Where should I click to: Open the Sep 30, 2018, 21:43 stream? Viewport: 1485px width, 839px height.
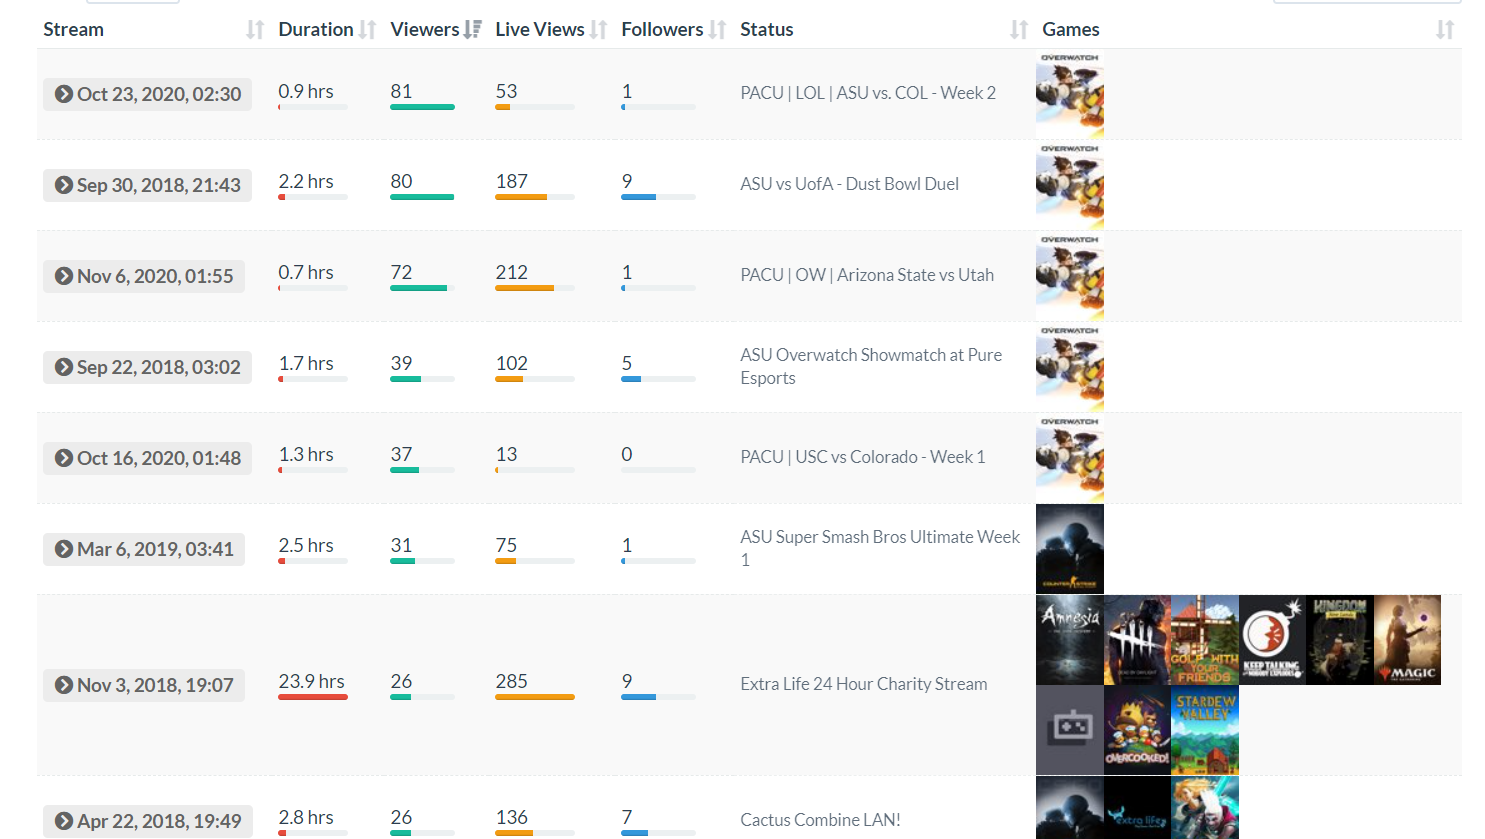tap(147, 185)
